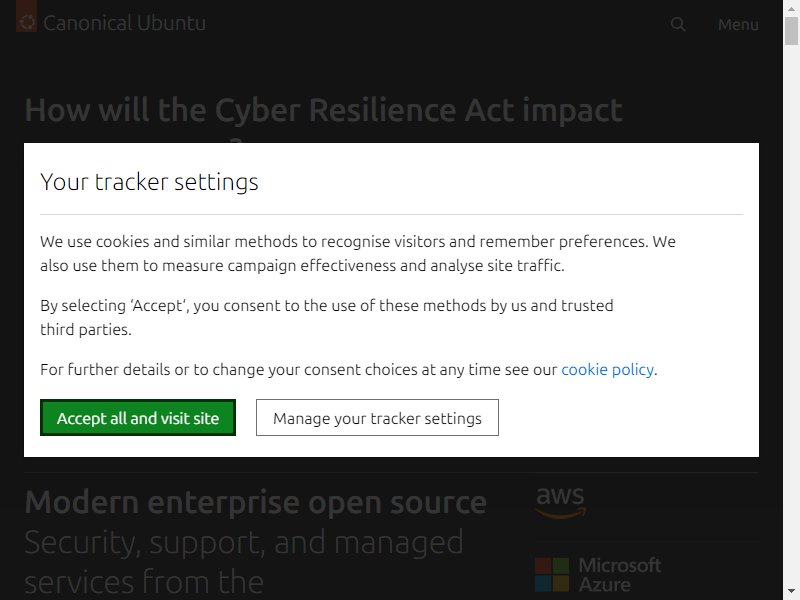Accept all and visit site
The width and height of the screenshot is (800, 600).
click(x=138, y=418)
